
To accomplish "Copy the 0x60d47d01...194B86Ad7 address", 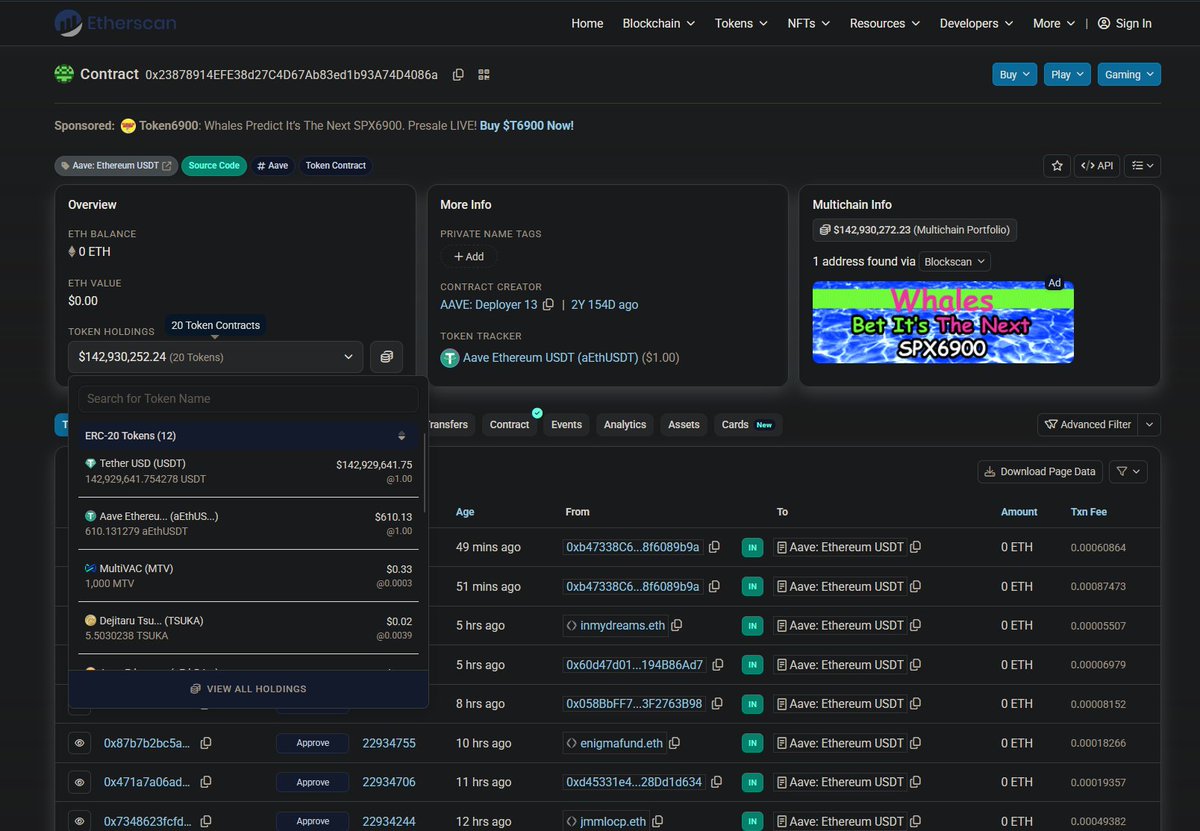I will (x=717, y=665).
